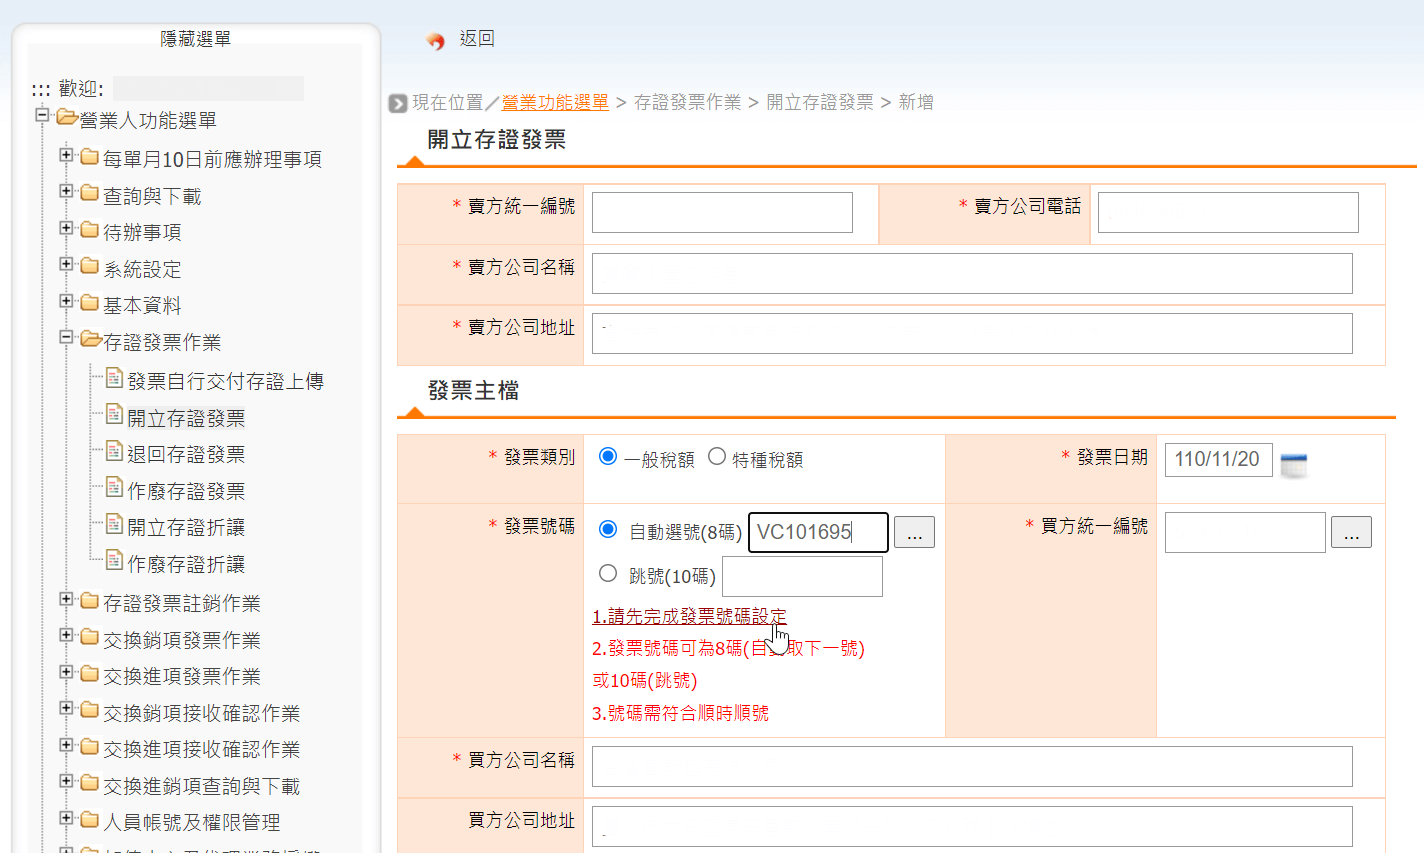
Task: Open 開立存證發票 menu item
Action: click(186, 418)
